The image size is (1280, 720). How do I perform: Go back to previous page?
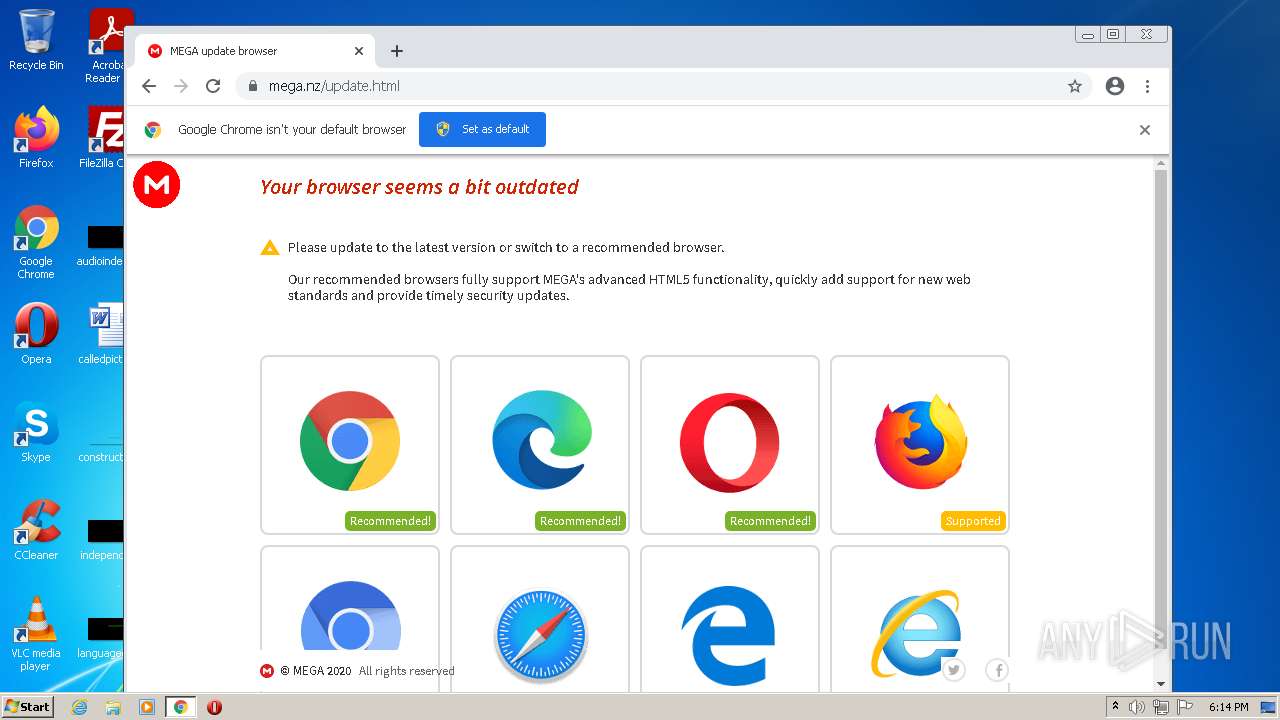point(149,86)
